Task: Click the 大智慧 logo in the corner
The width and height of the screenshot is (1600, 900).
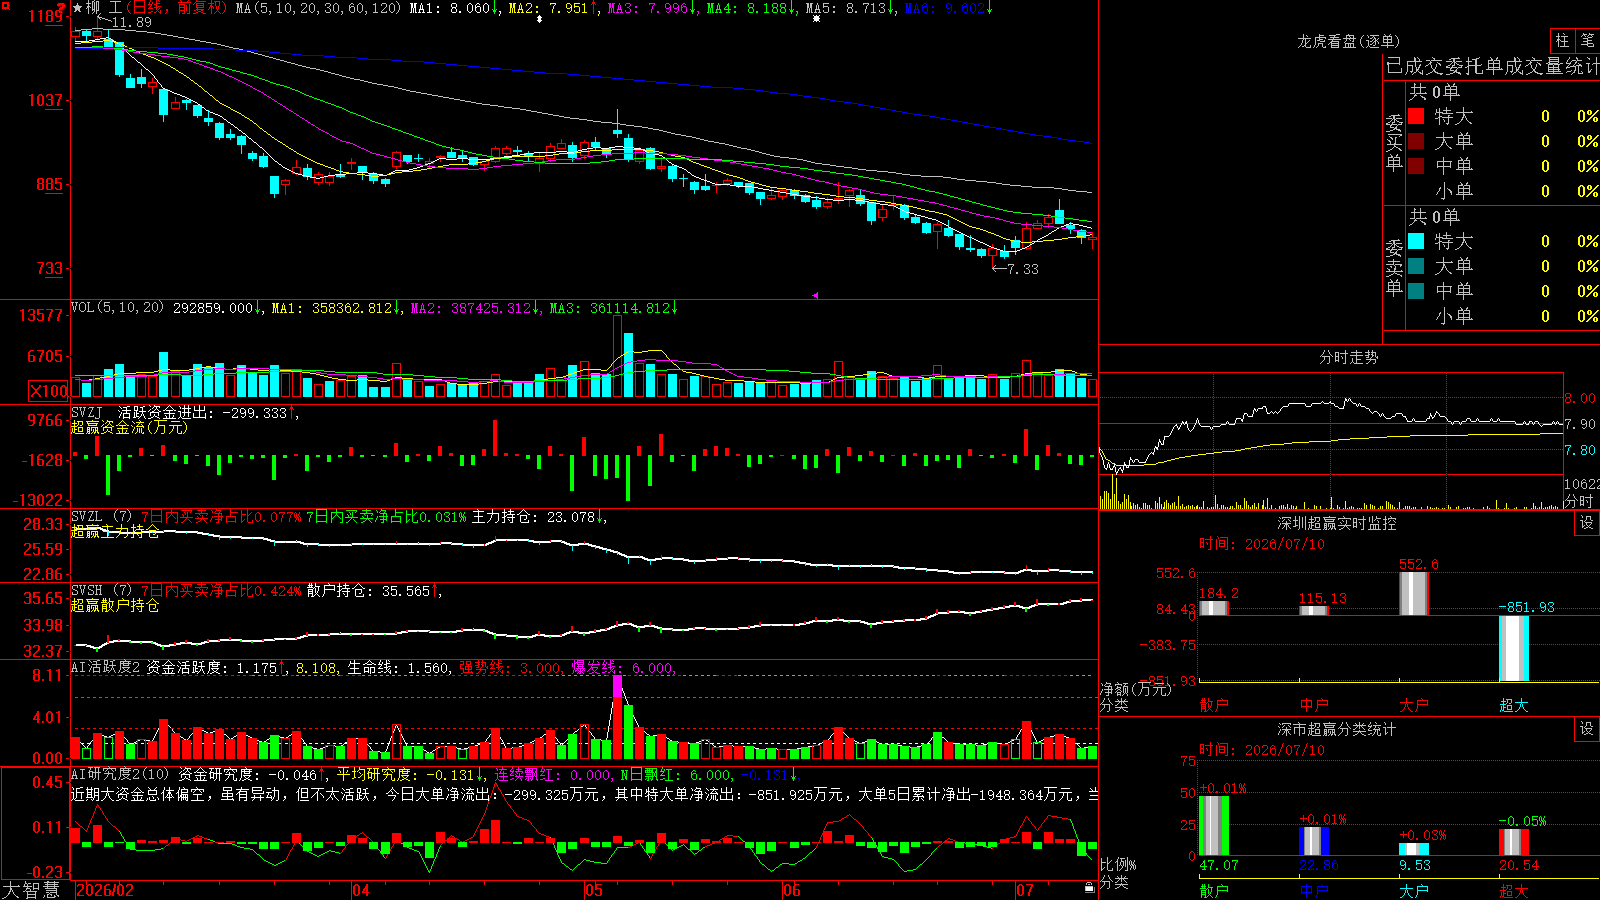Action: point(31,890)
